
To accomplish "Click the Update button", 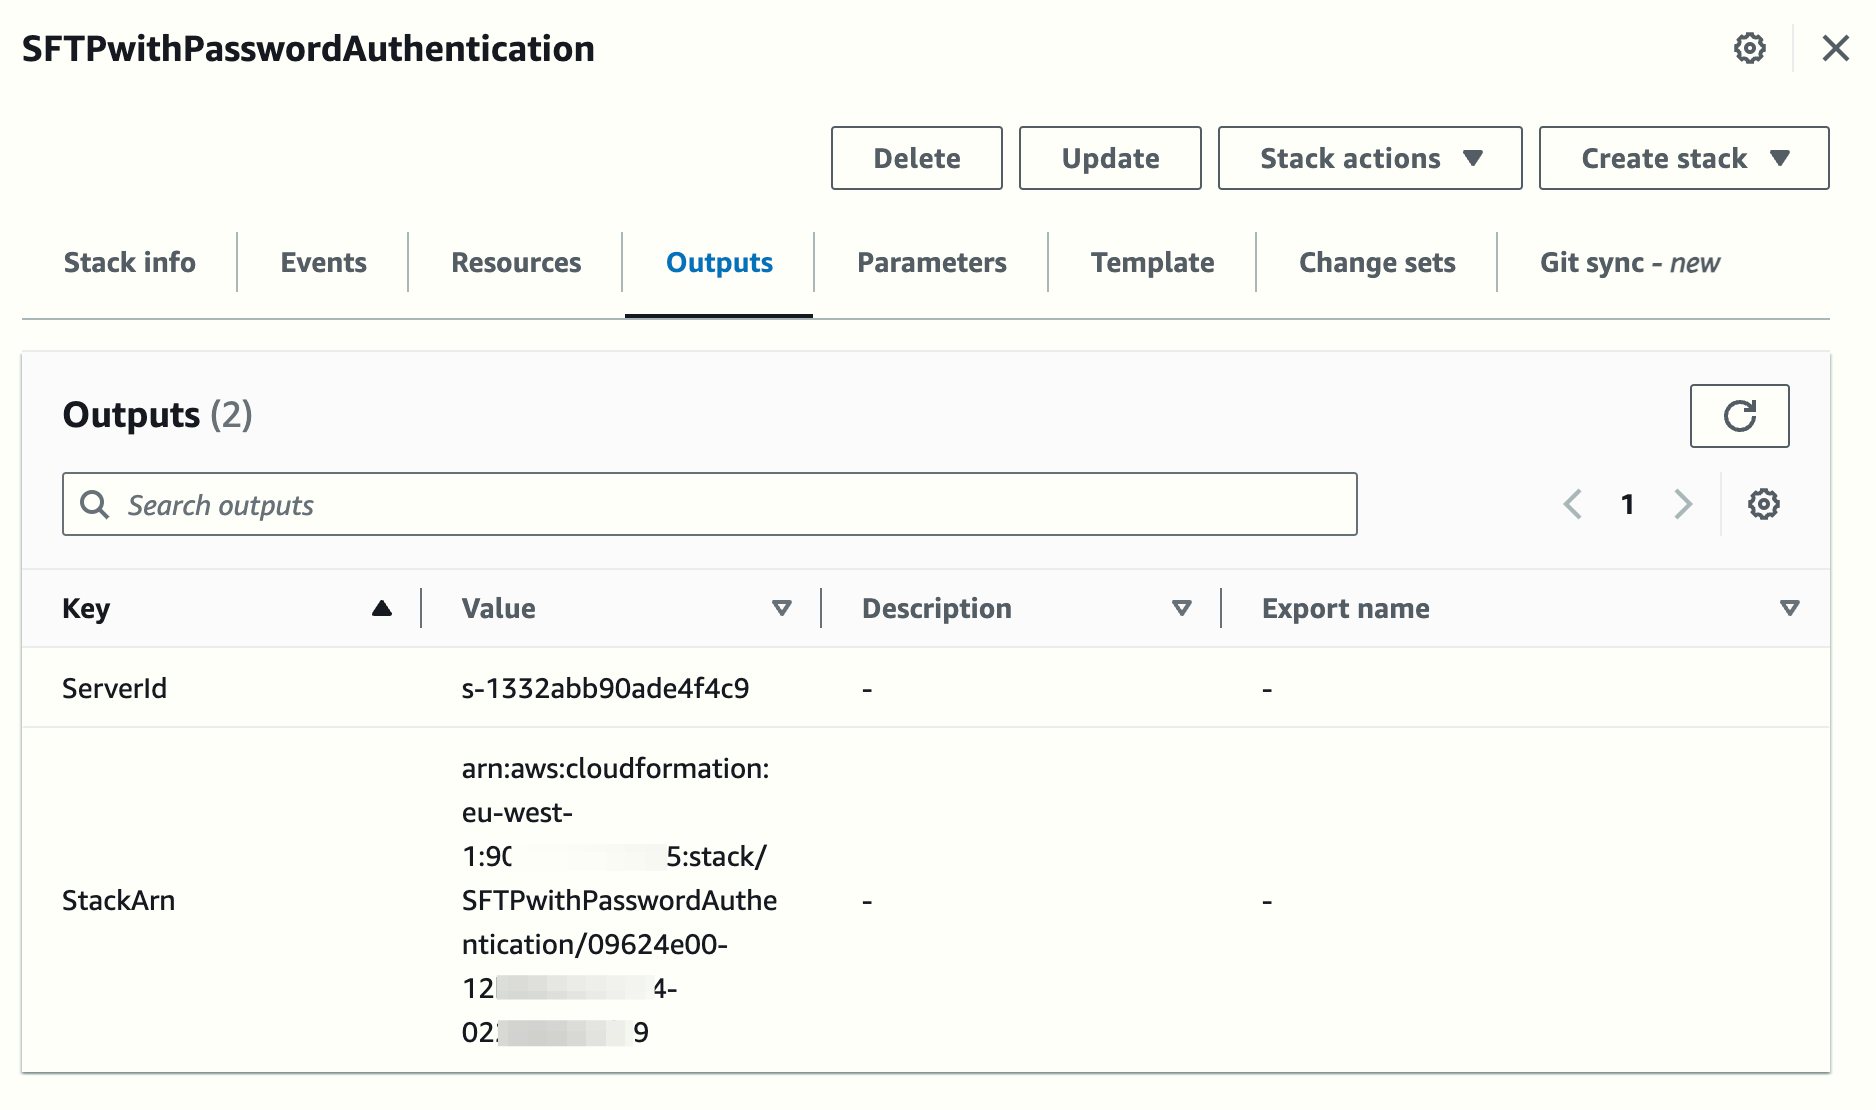I will pos(1109,157).
